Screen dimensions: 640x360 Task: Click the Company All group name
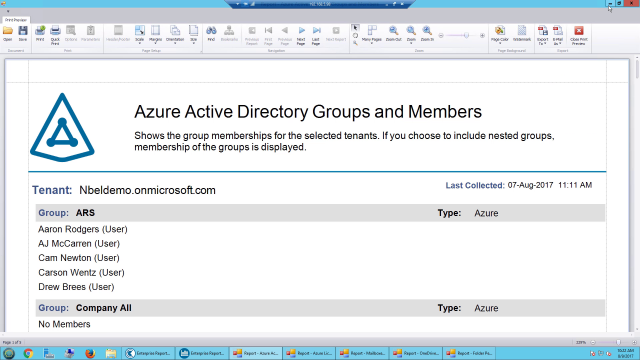click(x=104, y=308)
